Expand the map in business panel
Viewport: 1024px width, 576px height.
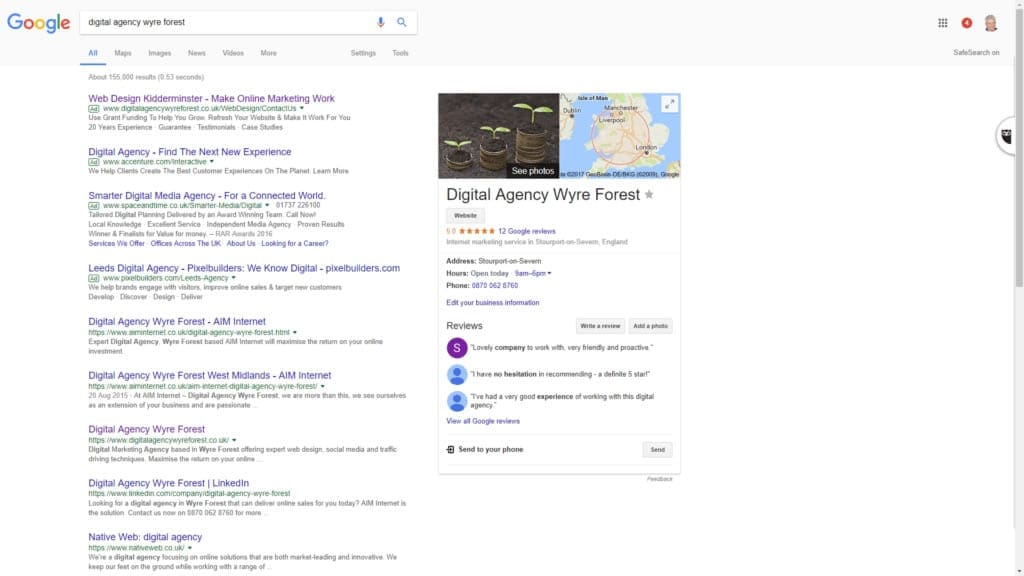click(x=669, y=104)
